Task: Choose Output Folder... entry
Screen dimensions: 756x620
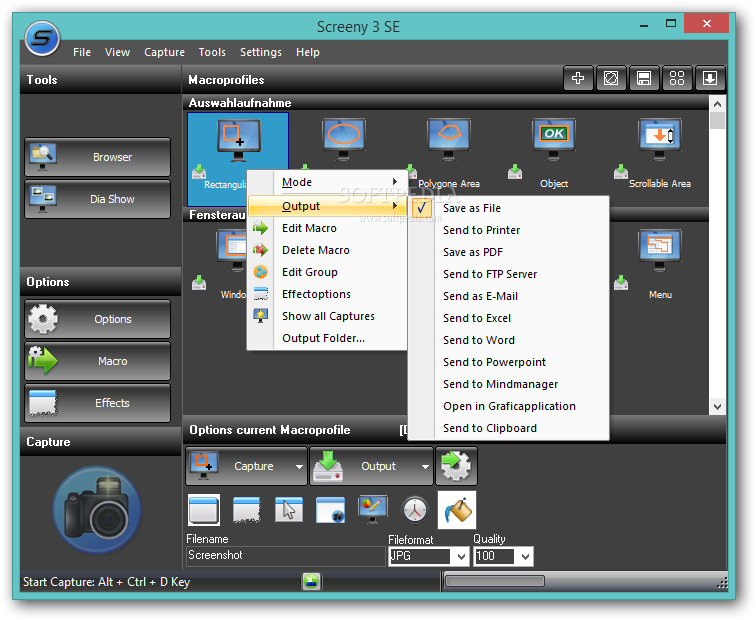Action: click(328, 338)
